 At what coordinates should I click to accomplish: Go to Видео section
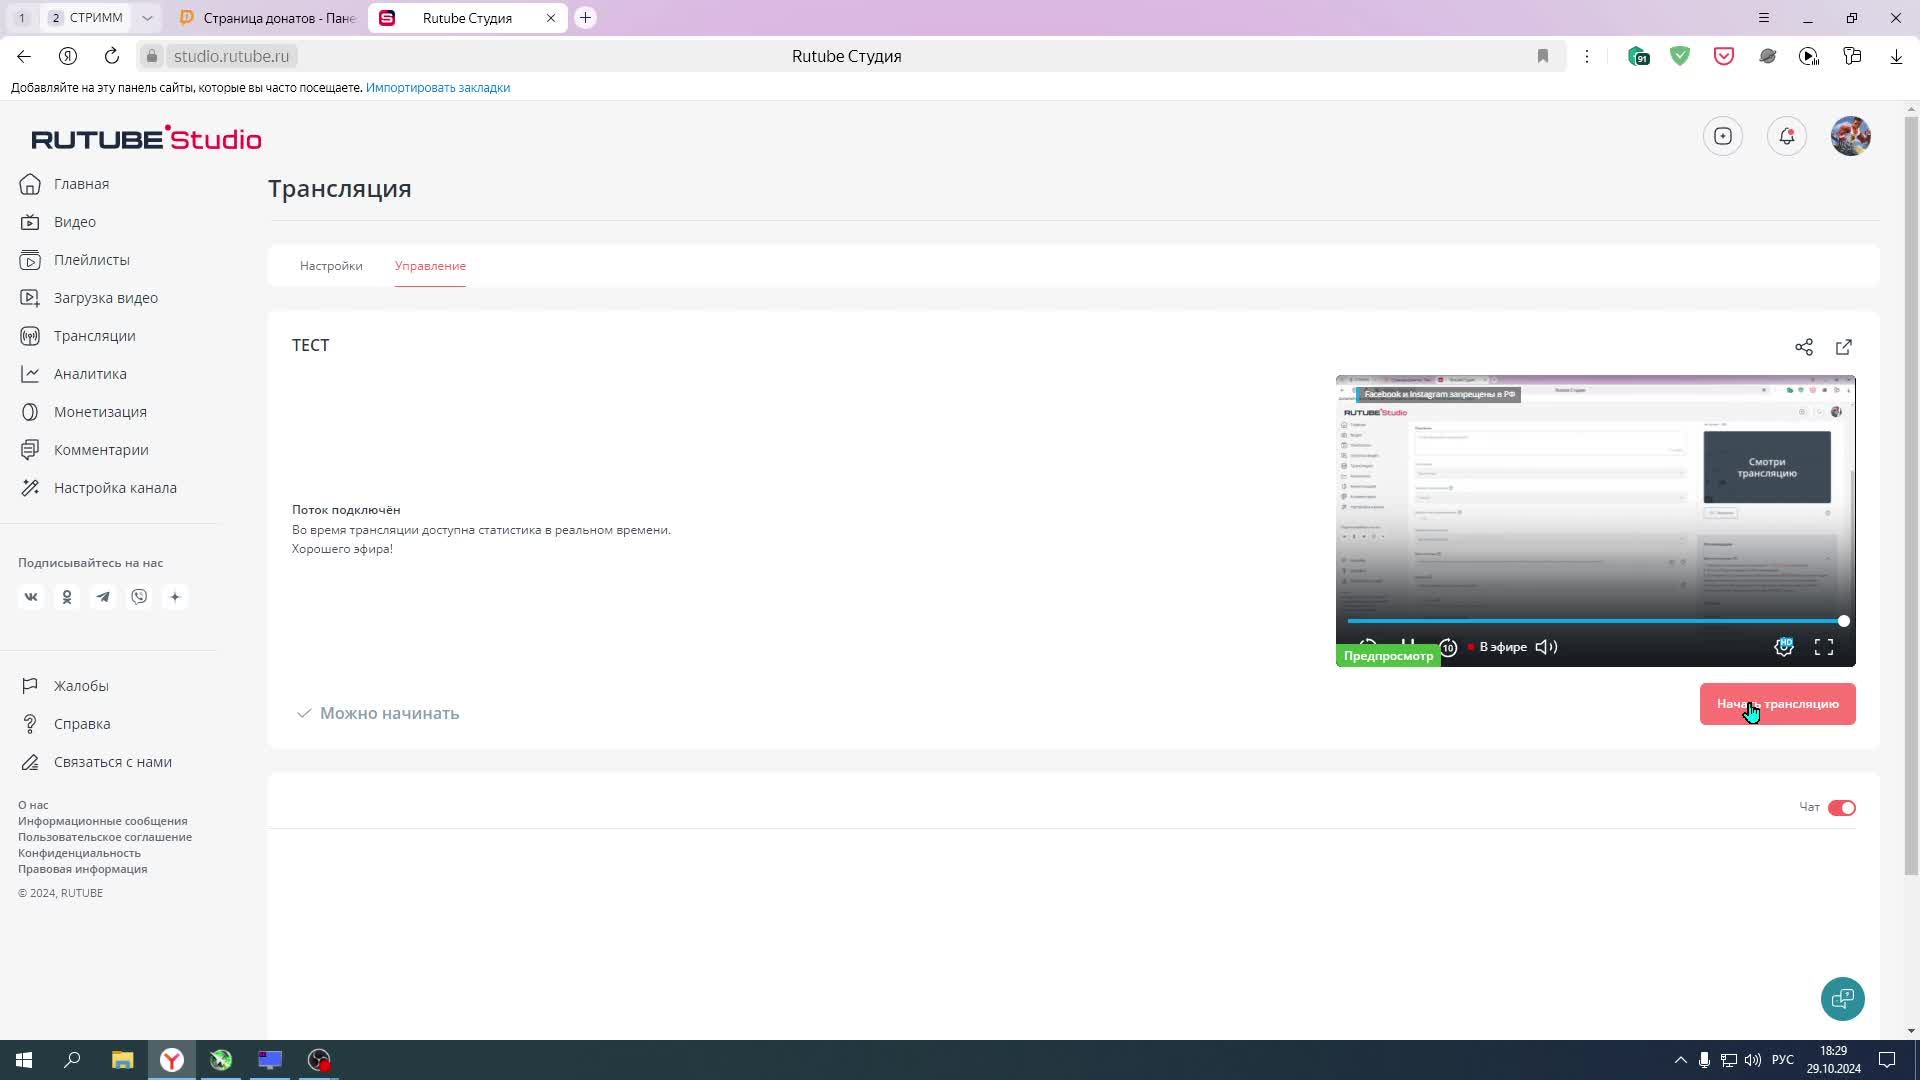[x=58, y=222]
